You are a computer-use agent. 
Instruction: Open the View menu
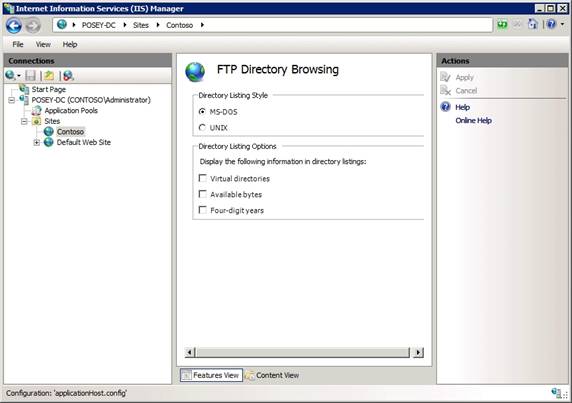43,44
